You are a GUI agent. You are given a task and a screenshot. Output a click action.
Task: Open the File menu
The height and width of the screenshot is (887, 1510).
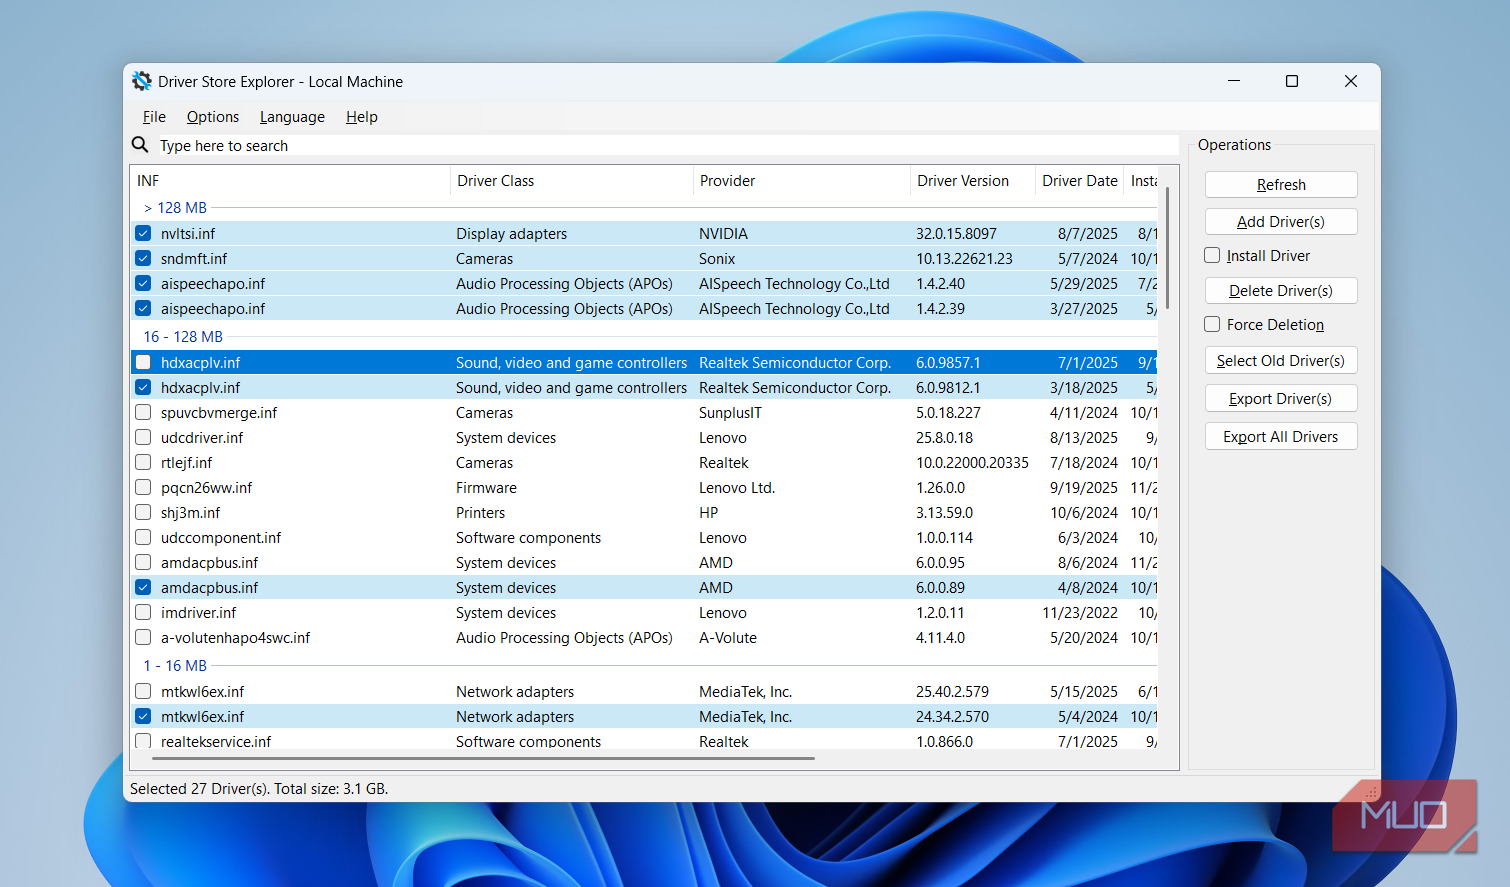coord(154,117)
